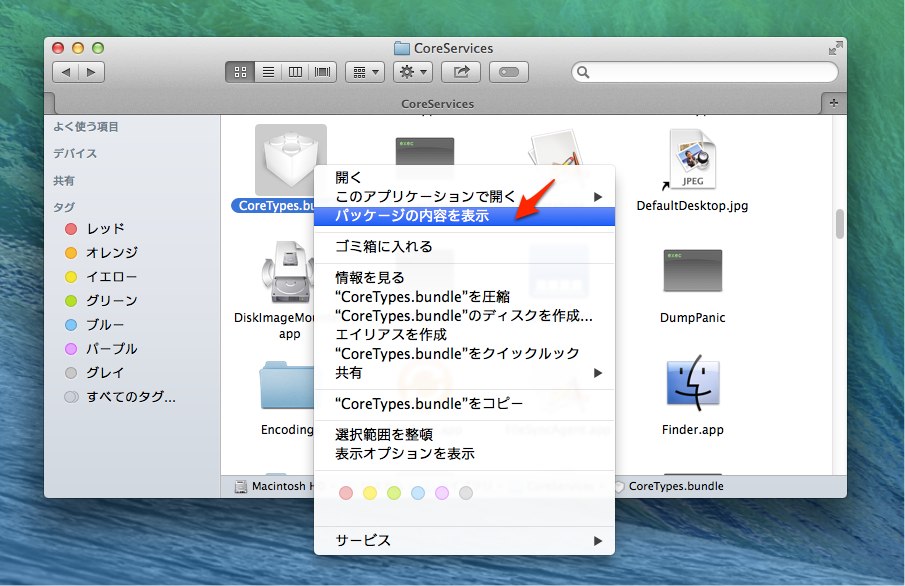Image resolution: width=905 pixels, height=586 pixels.
Task: Select the Finder.app icon
Action: [x=693, y=383]
